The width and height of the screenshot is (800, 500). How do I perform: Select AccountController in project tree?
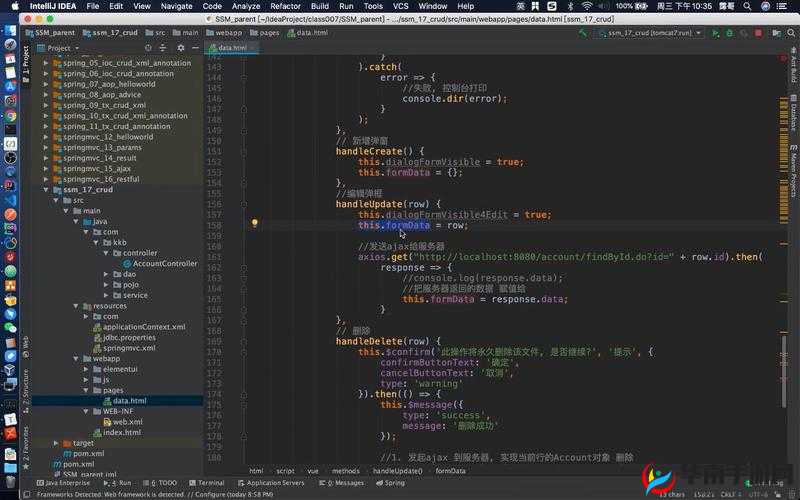pos(165,264)
